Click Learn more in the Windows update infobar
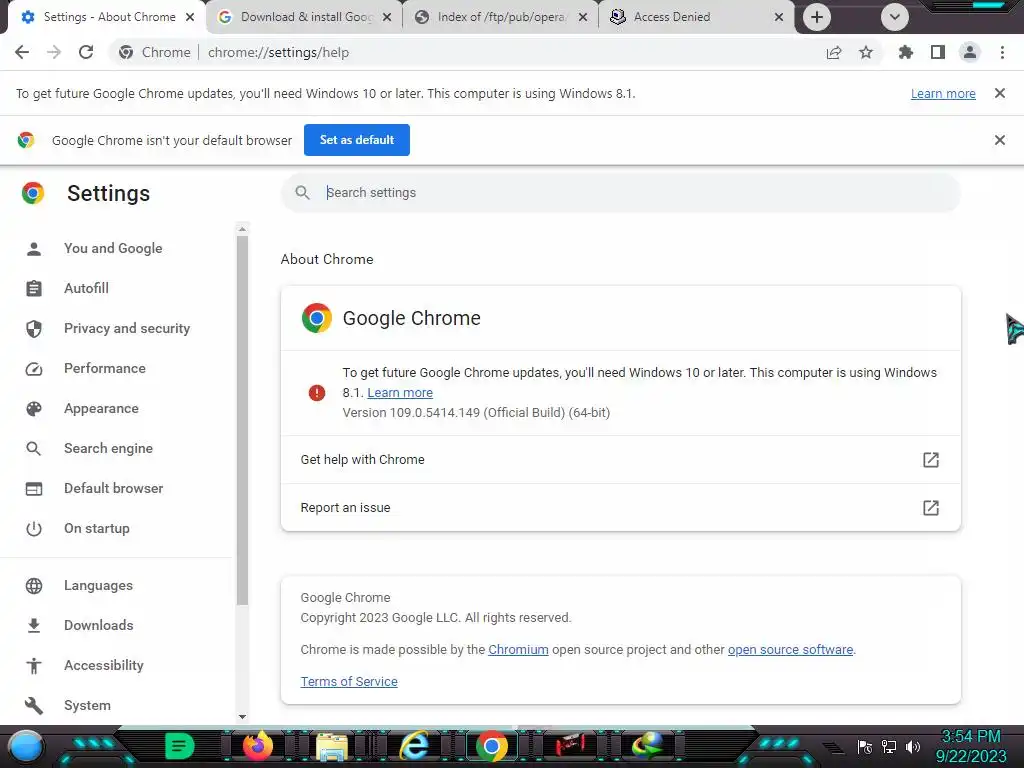This screenshot has height=768, width=1024. [943, 93]
